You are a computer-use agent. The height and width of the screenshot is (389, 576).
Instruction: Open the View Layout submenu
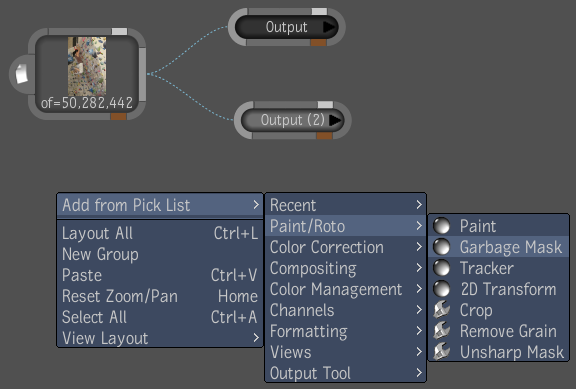(x=160, y=338)
